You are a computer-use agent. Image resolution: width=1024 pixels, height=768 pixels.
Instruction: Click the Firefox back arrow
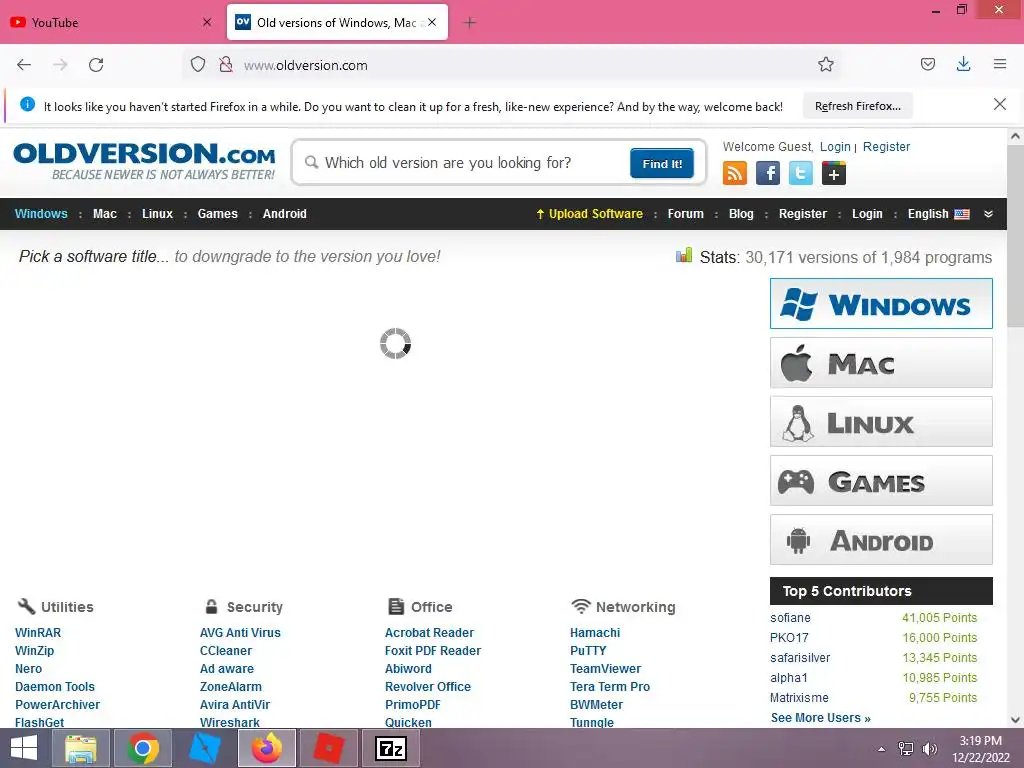(x=24, y=65)
